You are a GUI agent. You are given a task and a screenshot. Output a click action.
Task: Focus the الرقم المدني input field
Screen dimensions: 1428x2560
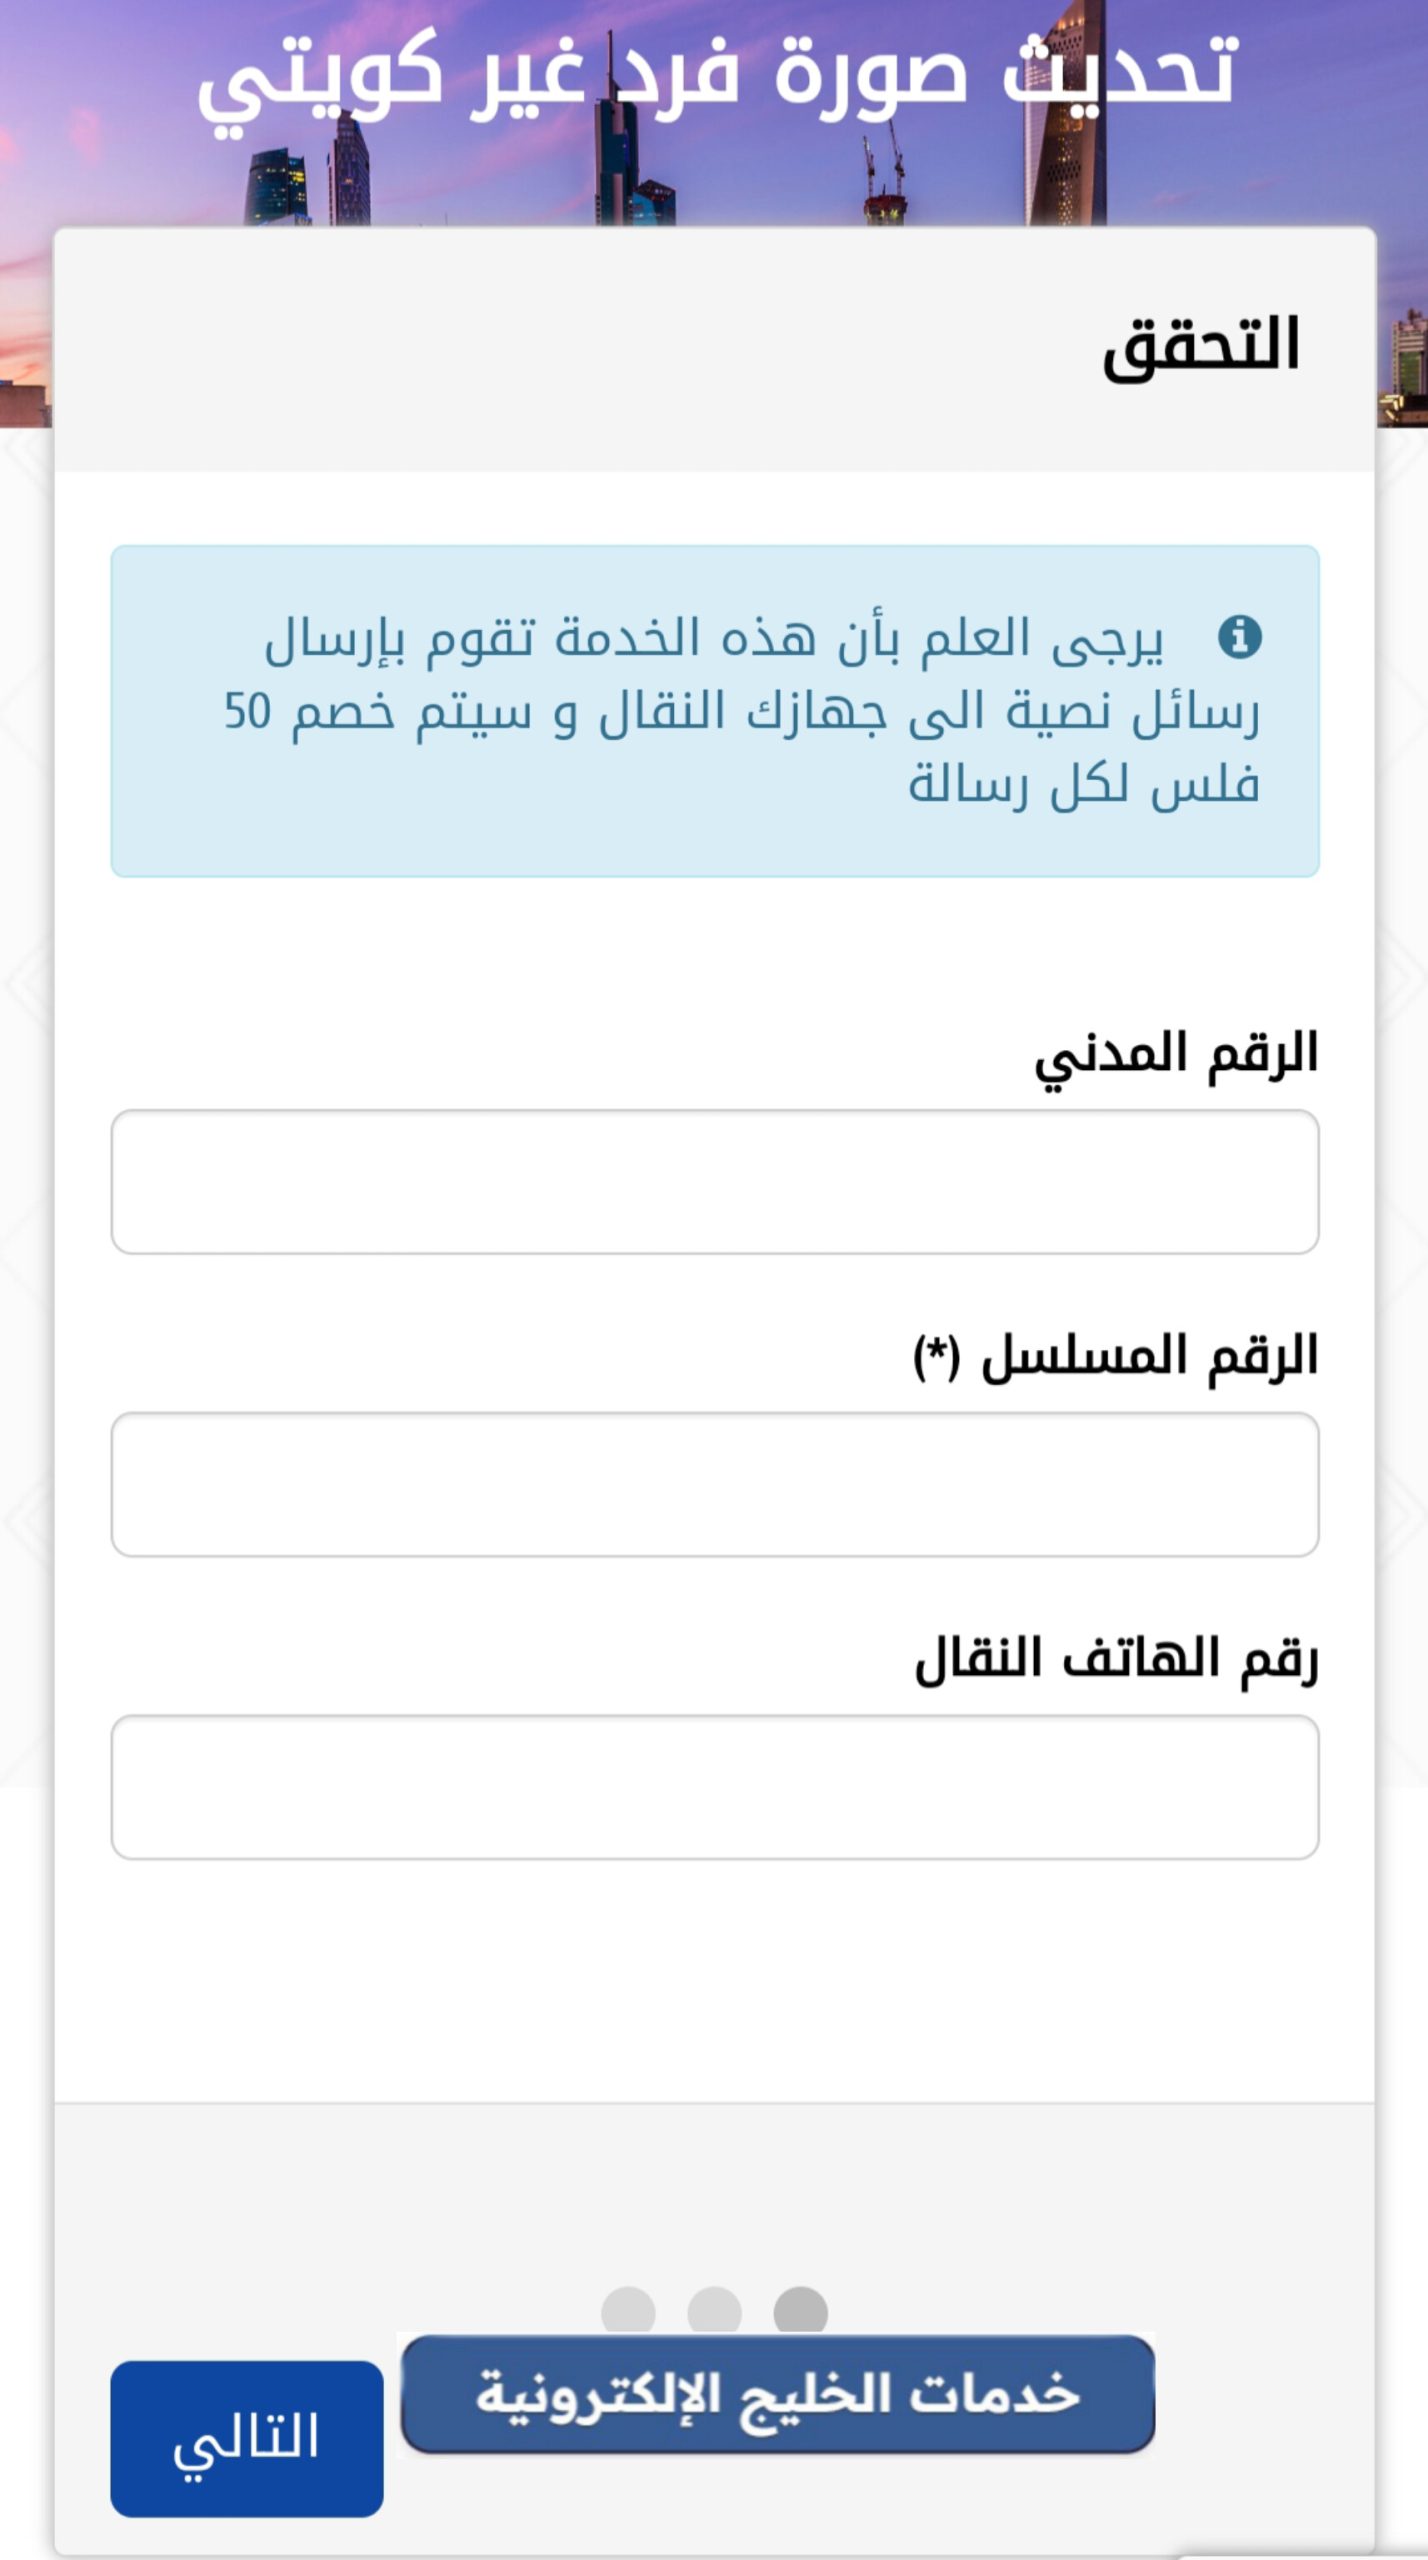(714, 1181)
